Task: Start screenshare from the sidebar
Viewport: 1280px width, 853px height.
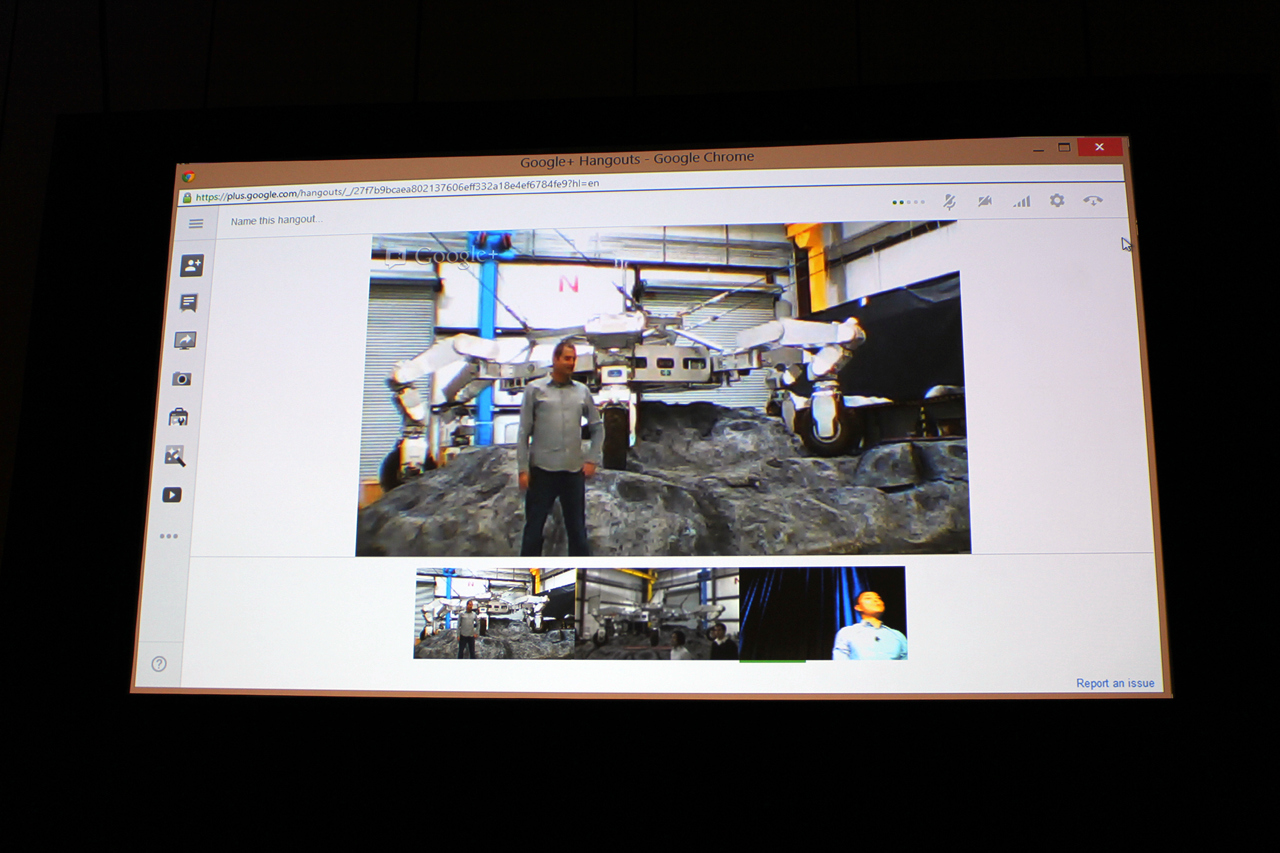Action: (185, 341)
